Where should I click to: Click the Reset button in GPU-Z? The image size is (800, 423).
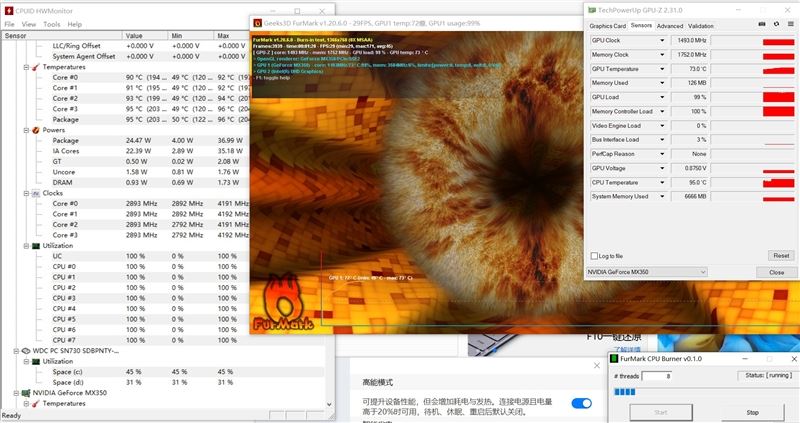(x=781, y=255)
